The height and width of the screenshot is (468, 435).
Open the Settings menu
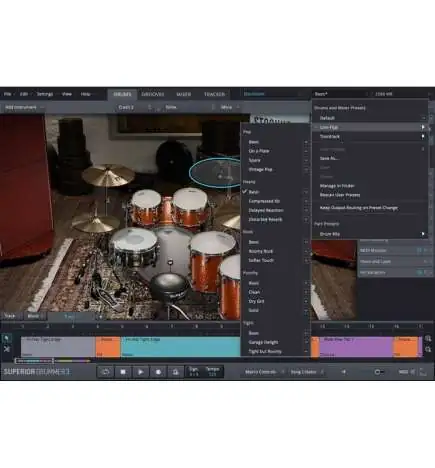click(45, 94)
